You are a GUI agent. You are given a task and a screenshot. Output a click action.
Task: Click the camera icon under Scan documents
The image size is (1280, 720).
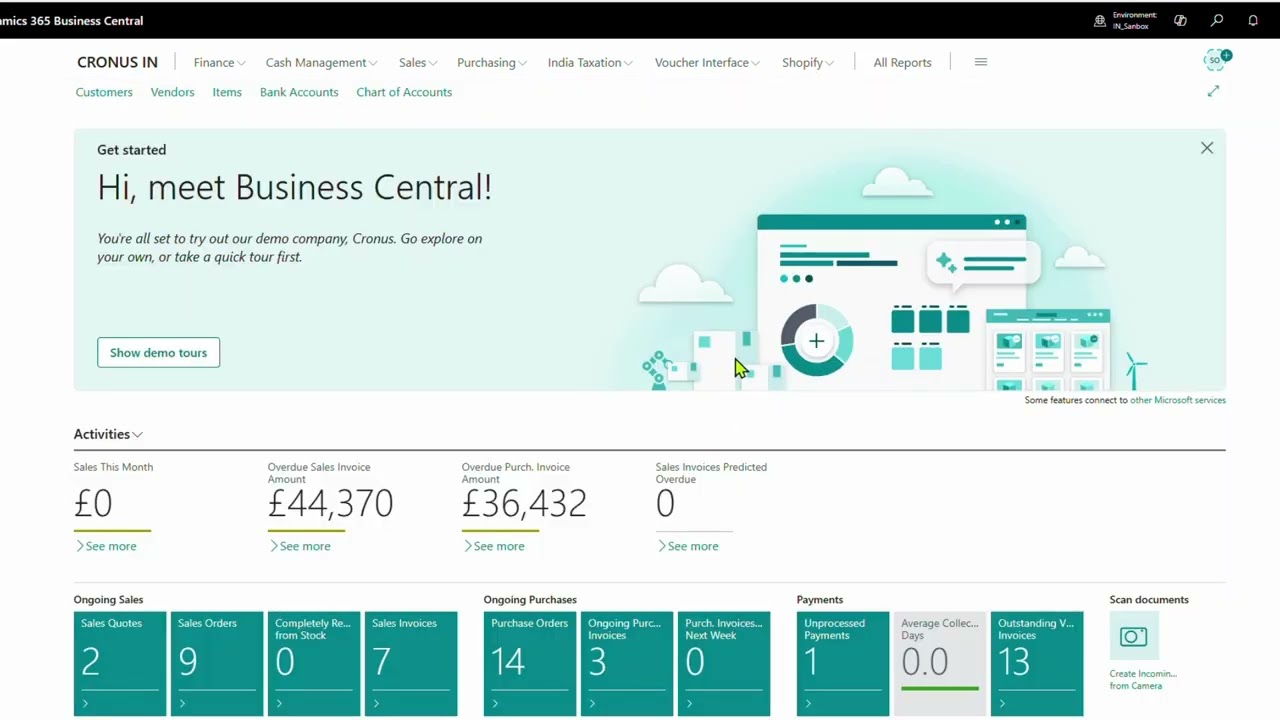pos(1134,636)
